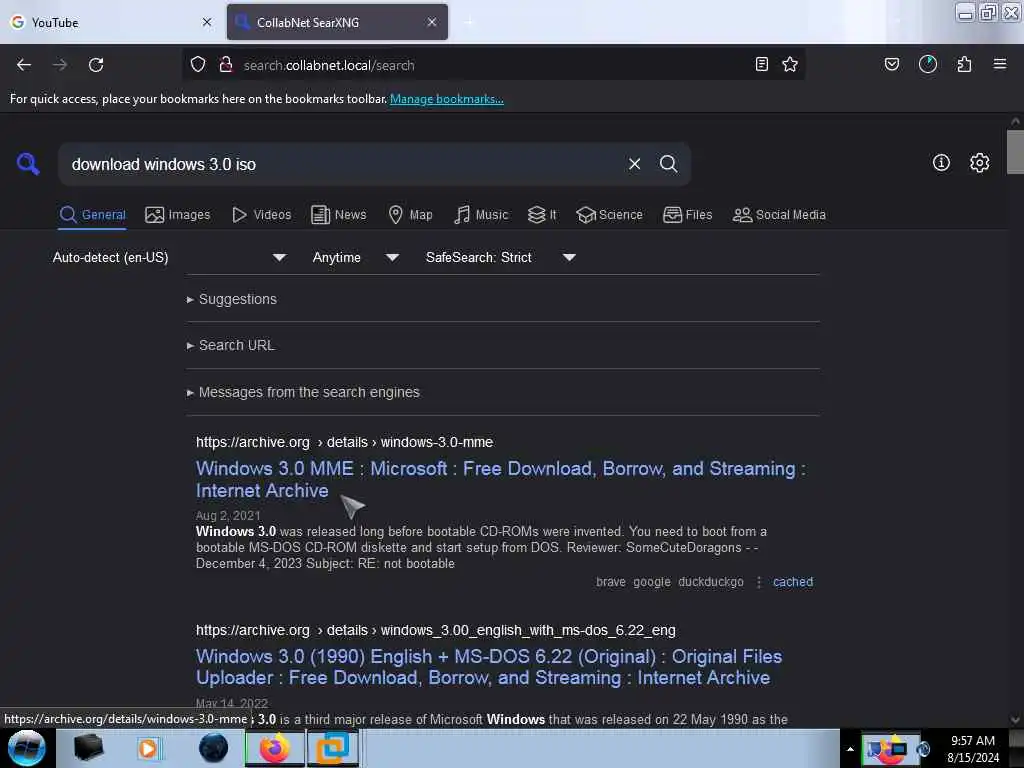The image size is (1024, 768).
Task: Open the Auto-detect language dropdown
Action: click(169, 257)
